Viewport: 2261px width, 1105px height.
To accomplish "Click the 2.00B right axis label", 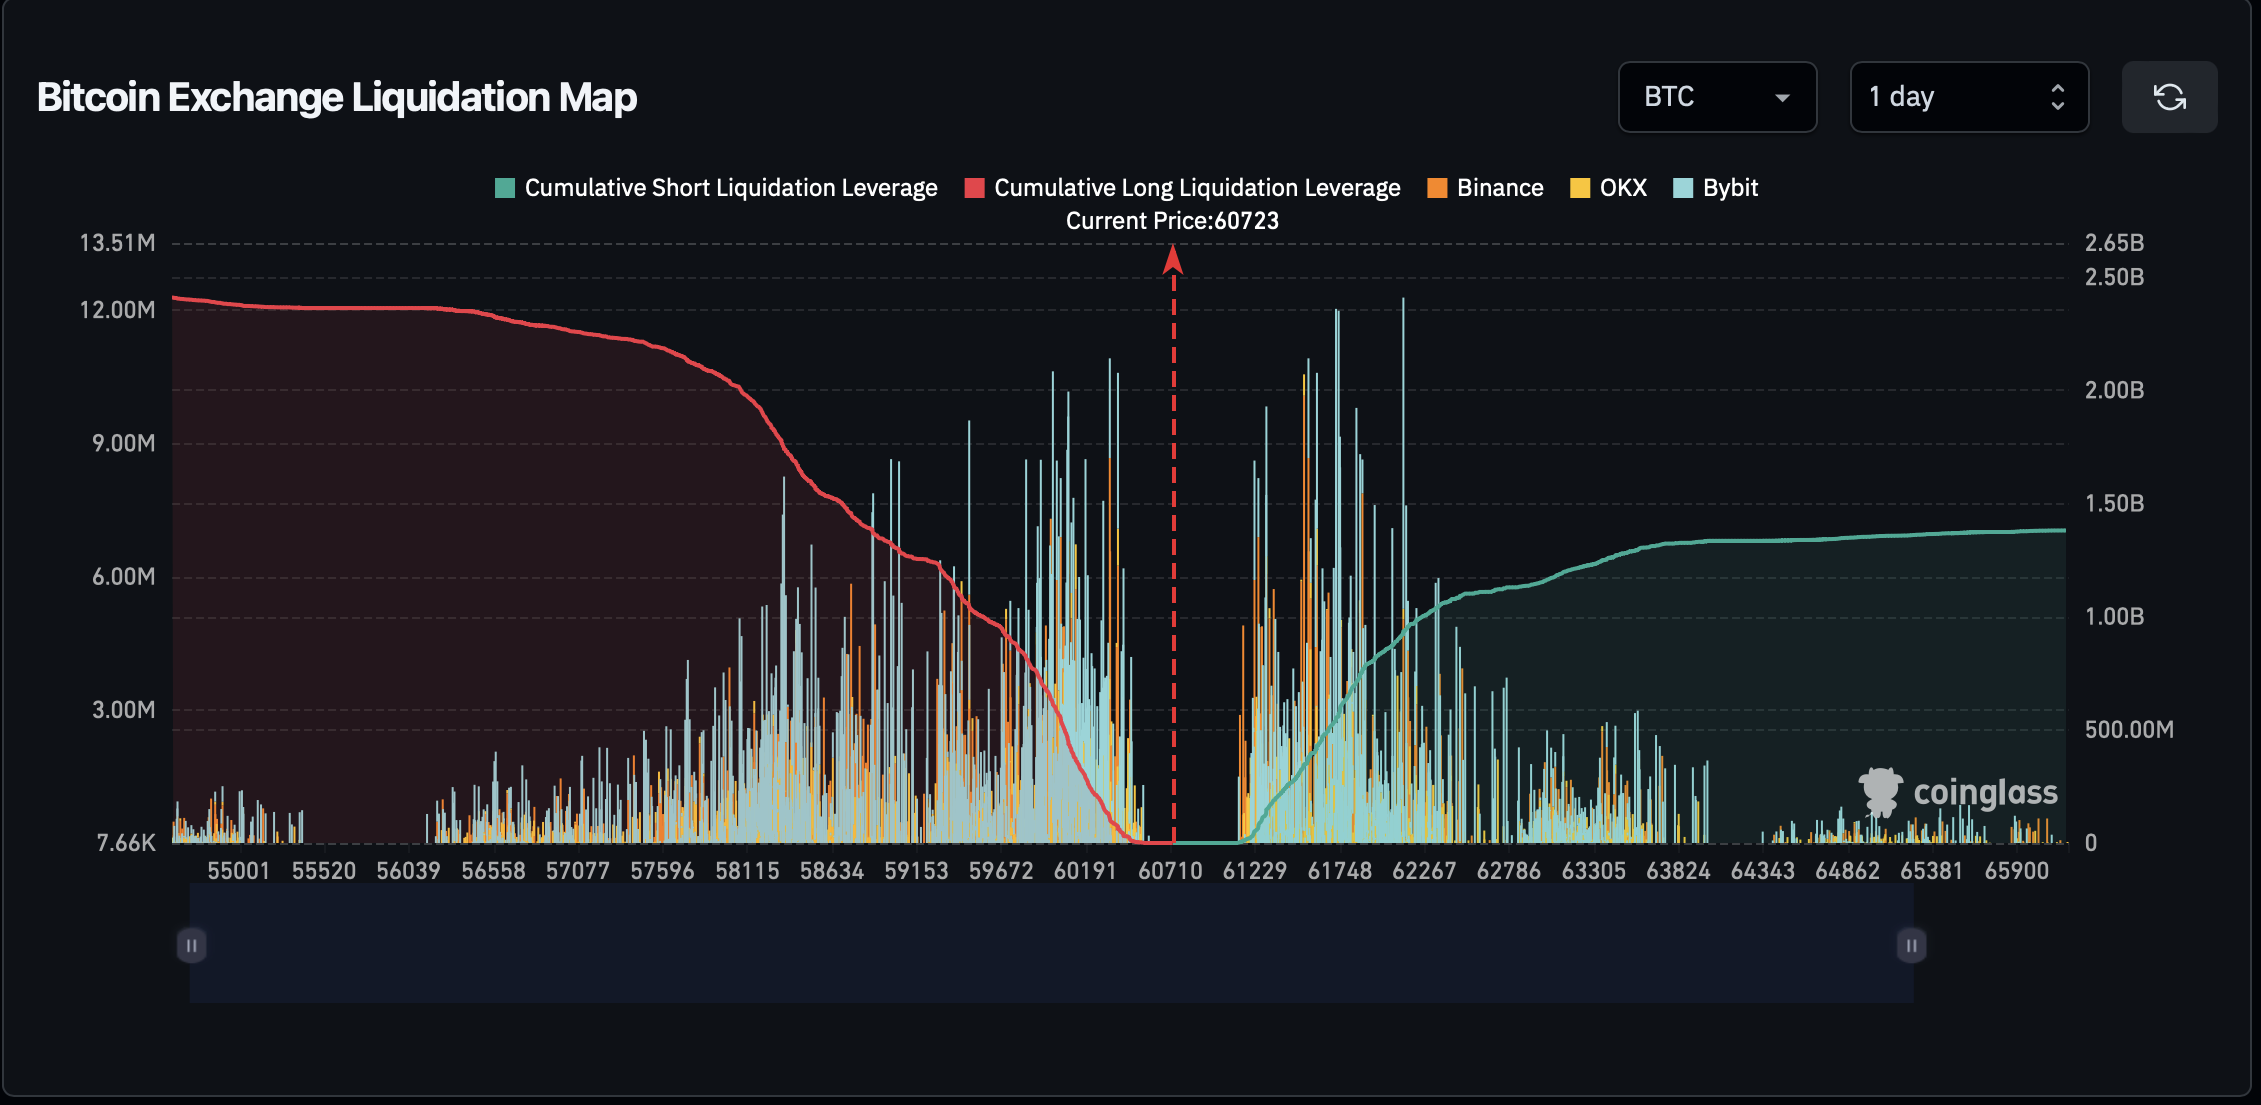I will (2114, 390).
